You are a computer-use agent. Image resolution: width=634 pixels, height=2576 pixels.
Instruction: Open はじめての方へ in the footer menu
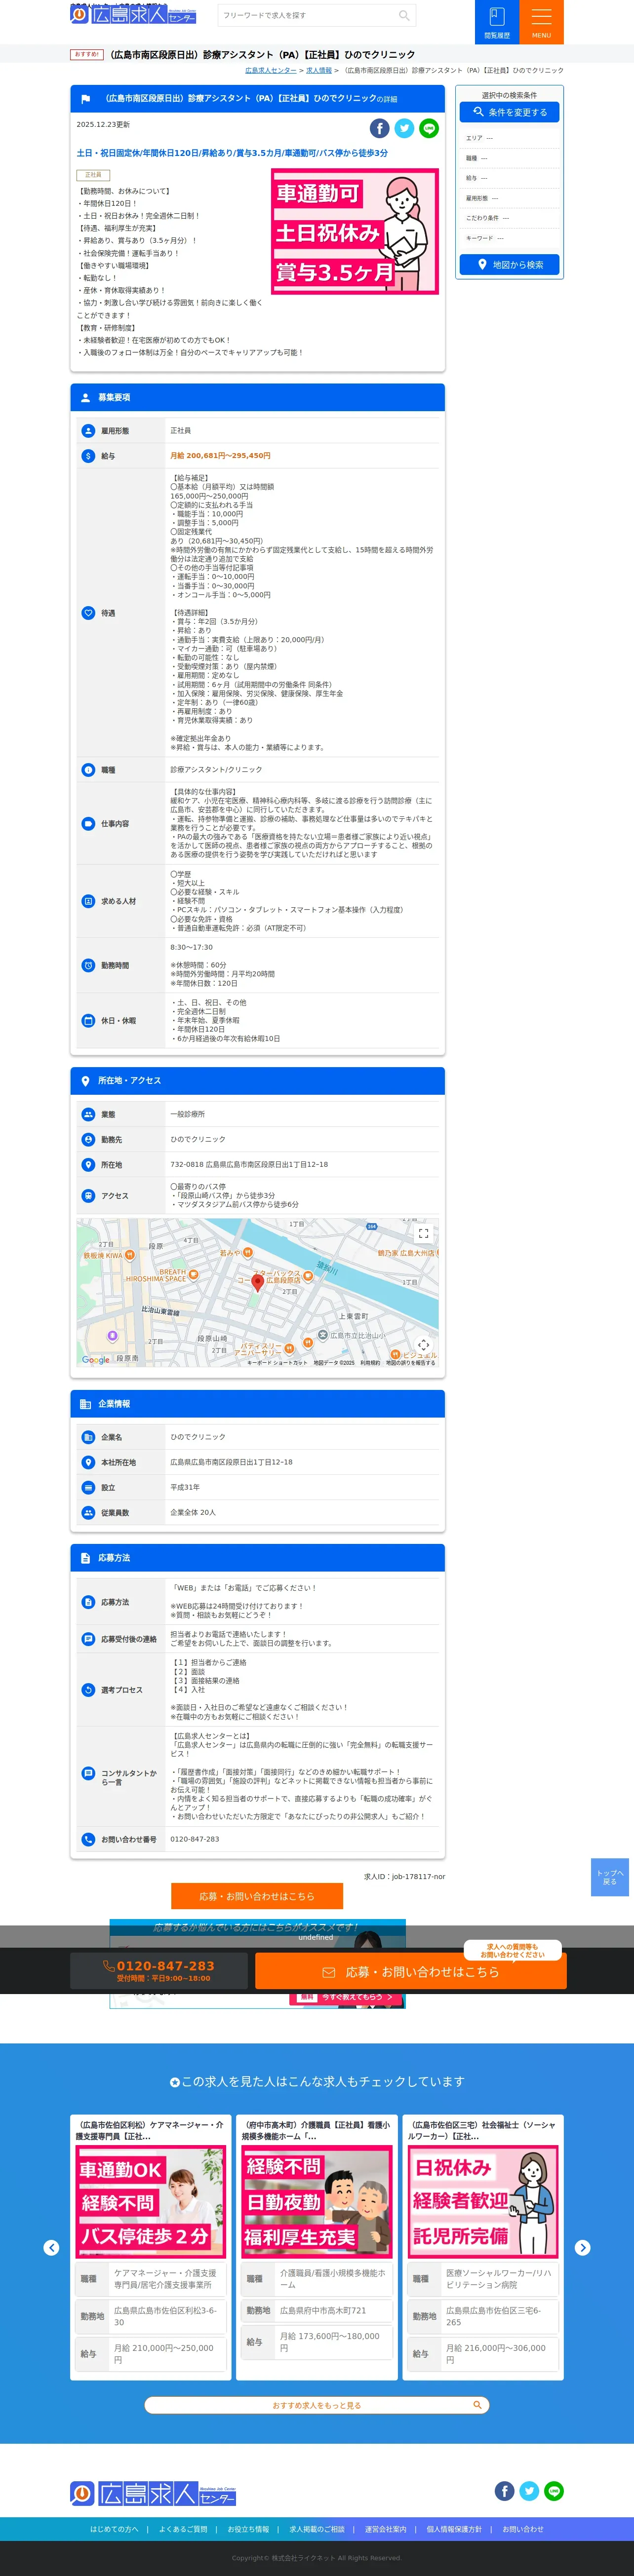pos(114,2529)
